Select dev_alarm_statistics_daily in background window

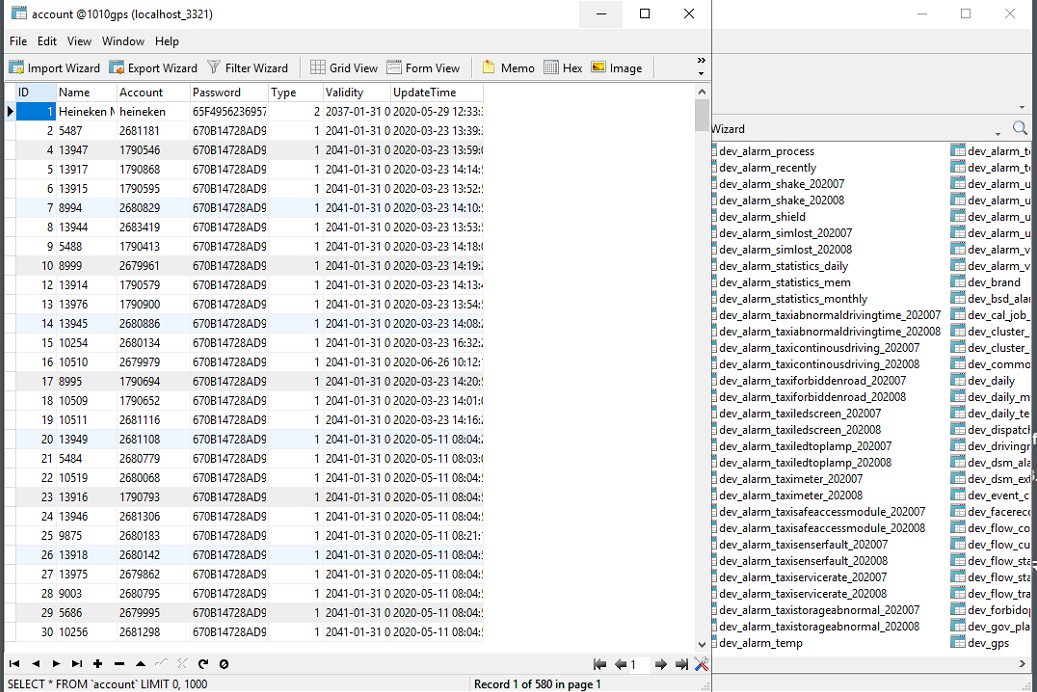(783, 266)
